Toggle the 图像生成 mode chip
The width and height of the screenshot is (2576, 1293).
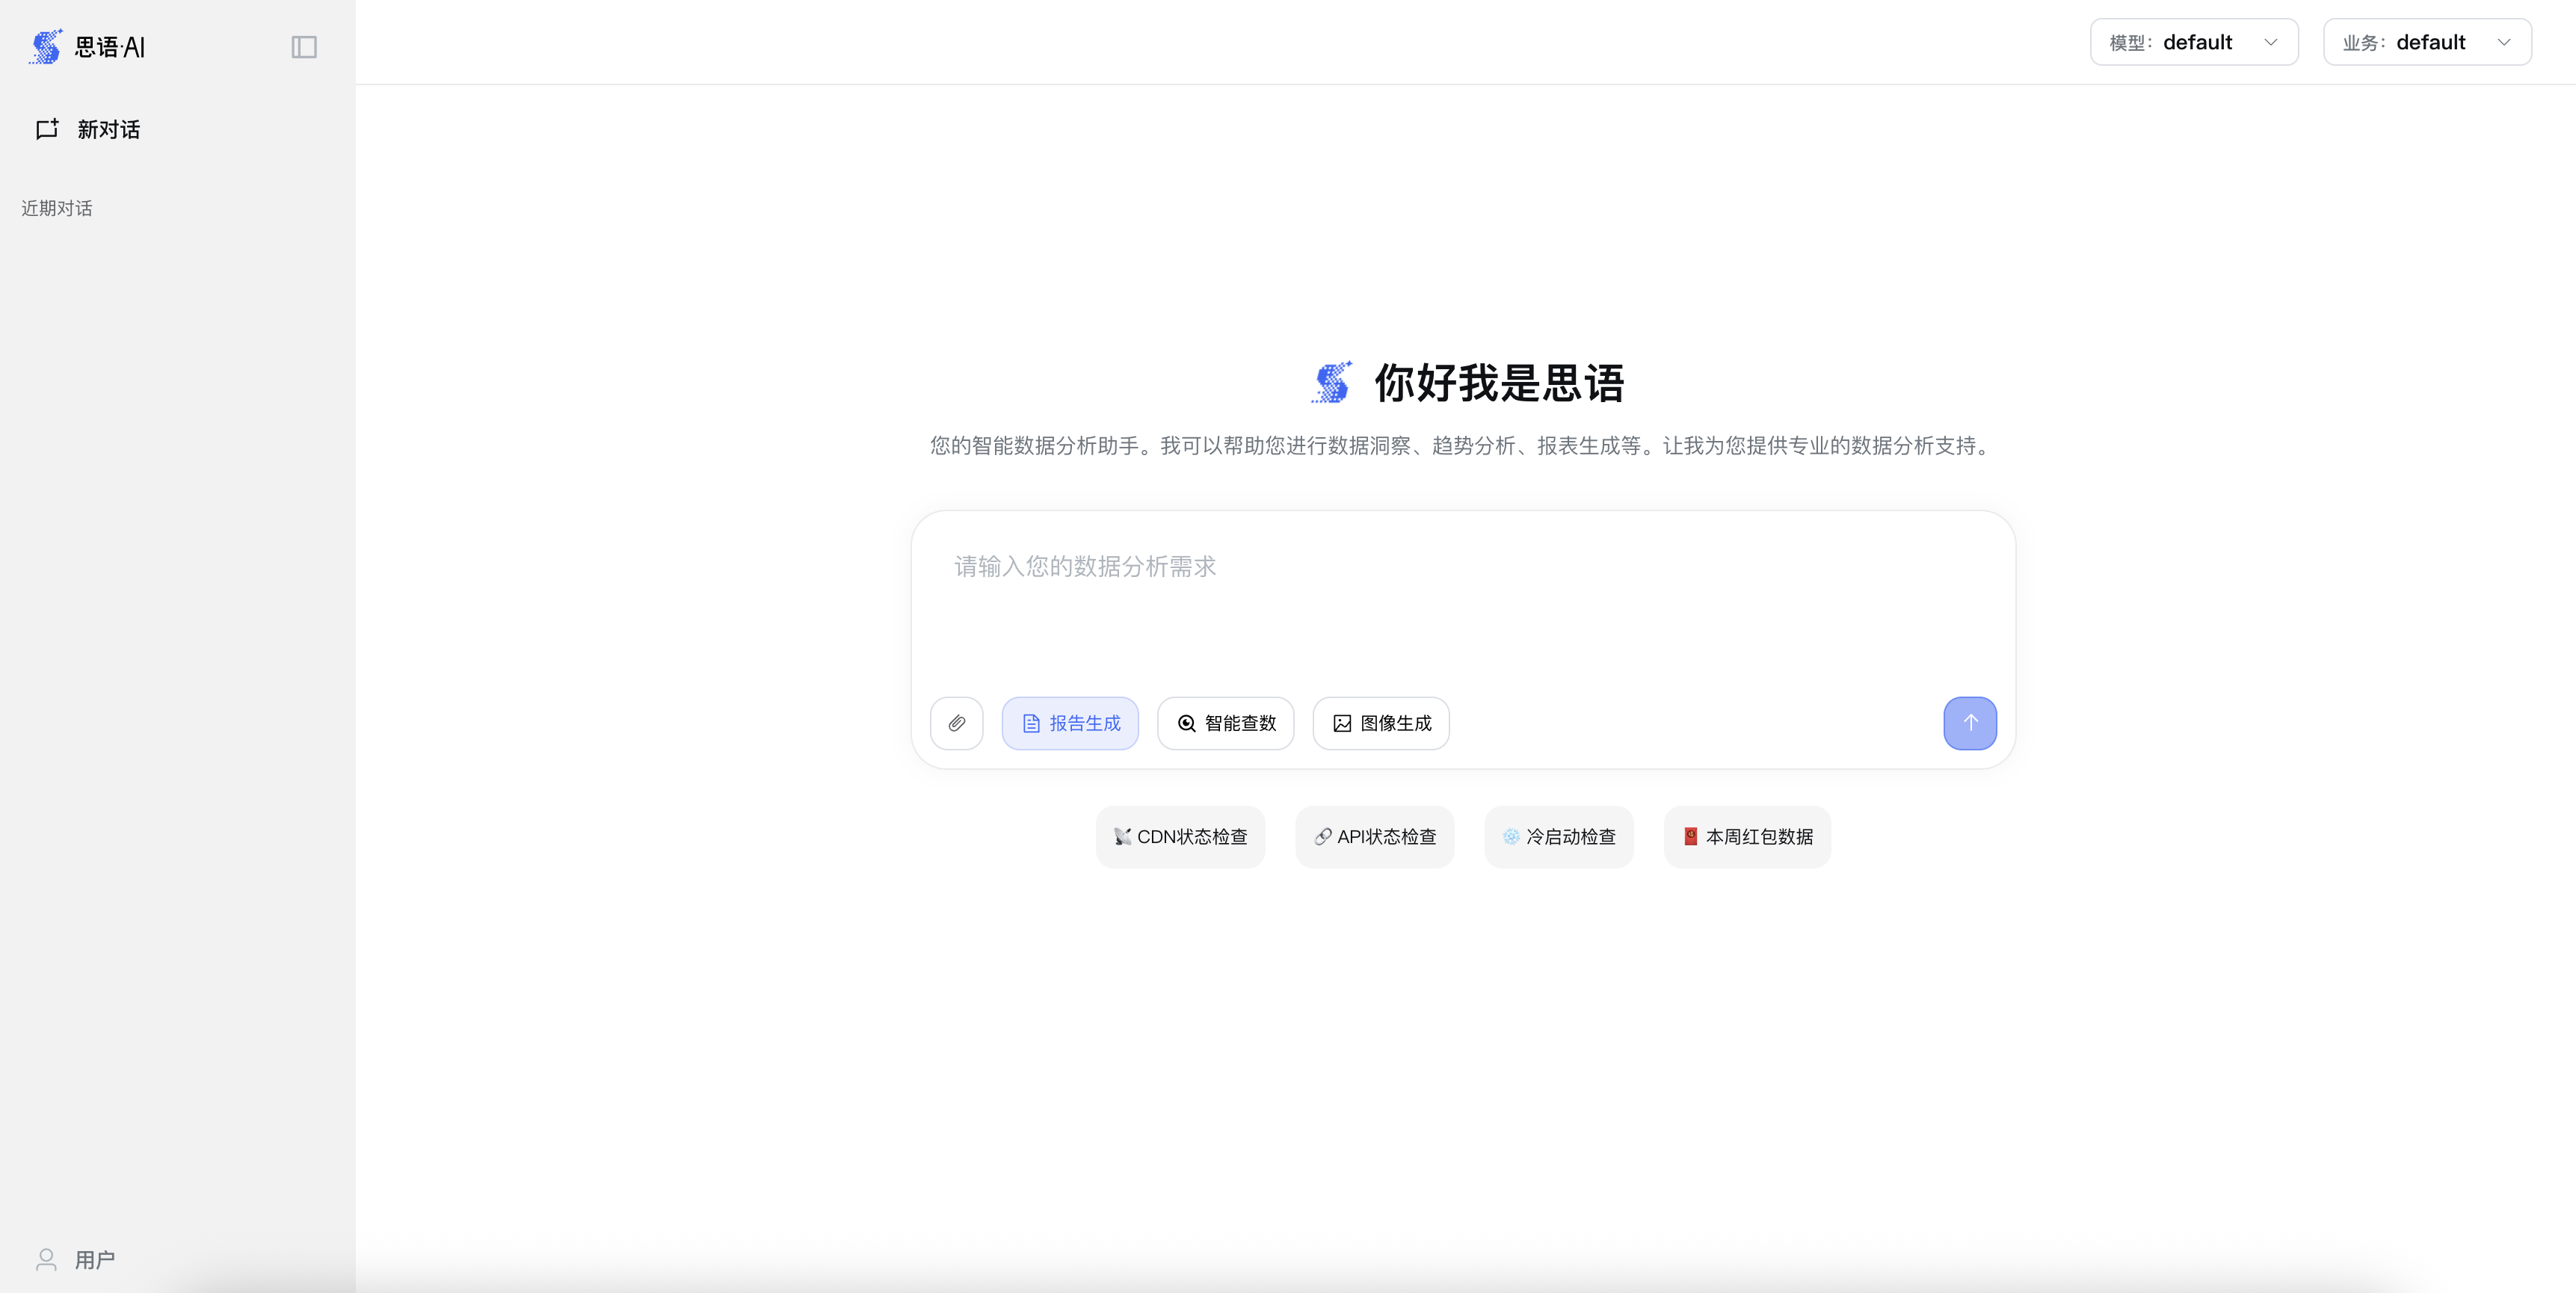coord(1381,723)
